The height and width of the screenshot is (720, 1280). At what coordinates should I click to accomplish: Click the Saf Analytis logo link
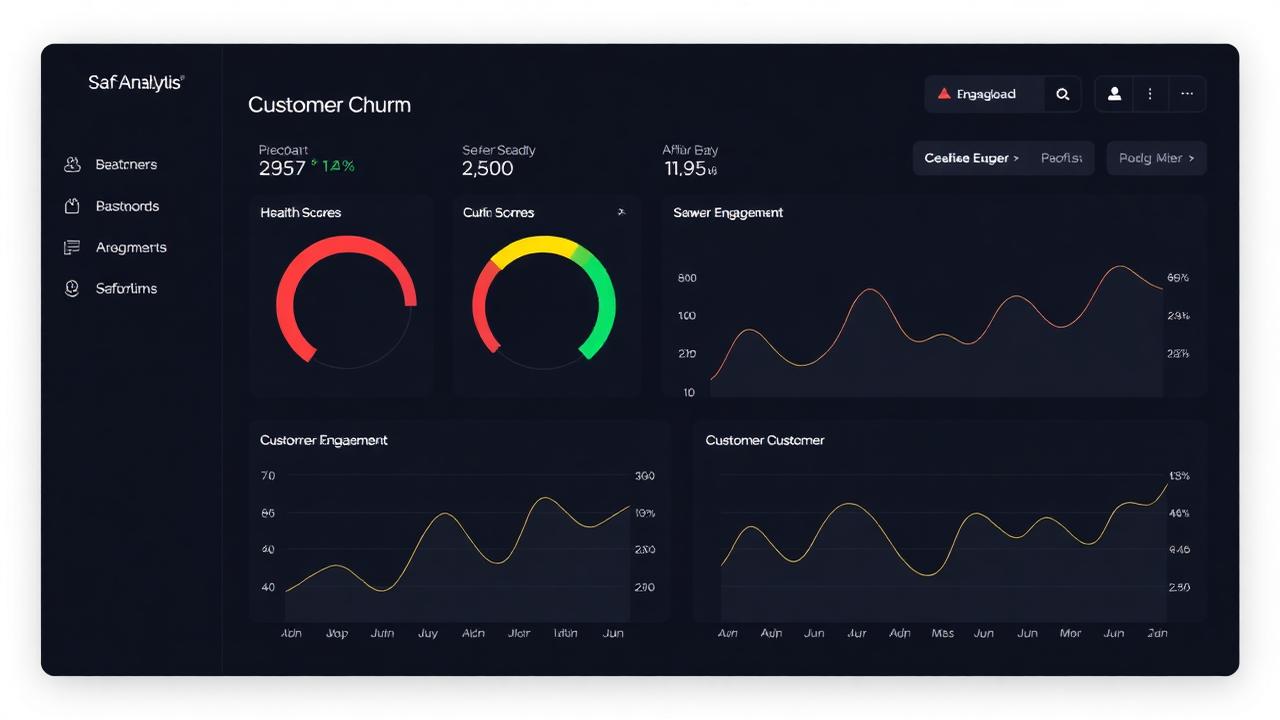[136, 83]
